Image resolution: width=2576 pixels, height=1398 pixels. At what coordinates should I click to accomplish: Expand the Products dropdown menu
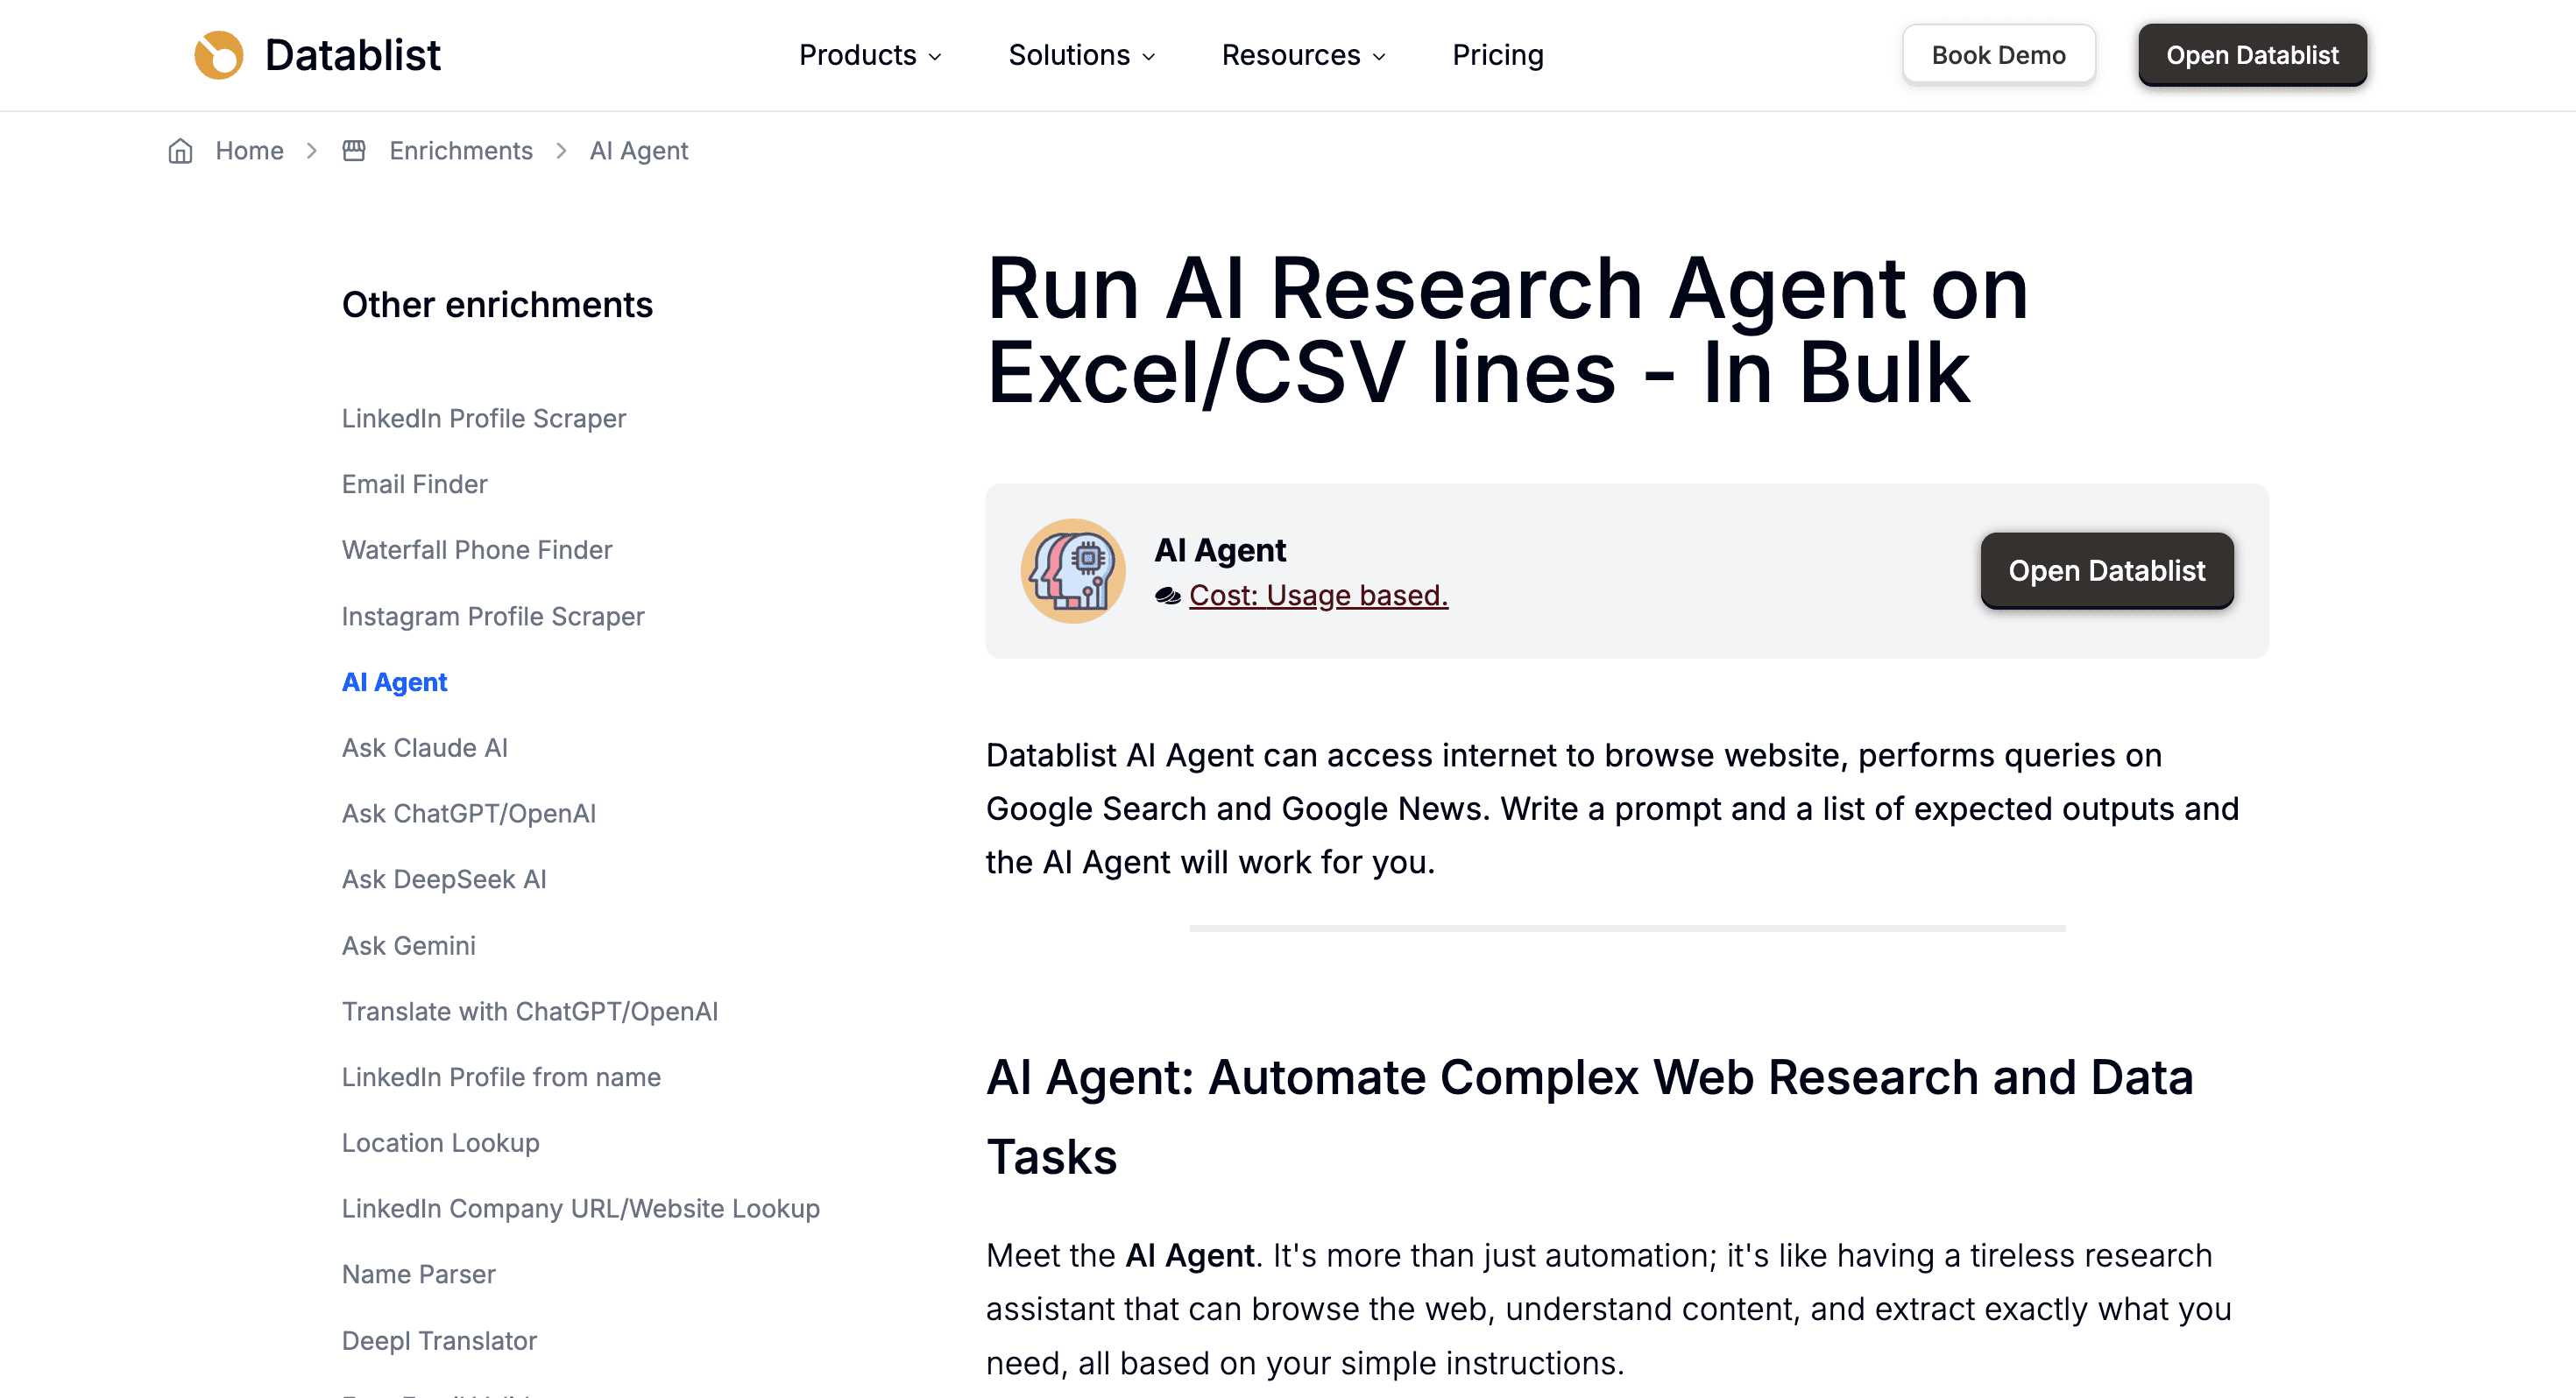click(869, 55)
